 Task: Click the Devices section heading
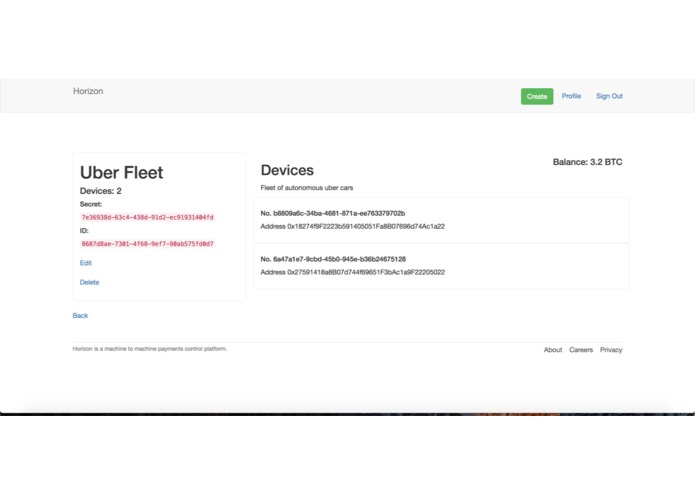(x=287, y=170)
